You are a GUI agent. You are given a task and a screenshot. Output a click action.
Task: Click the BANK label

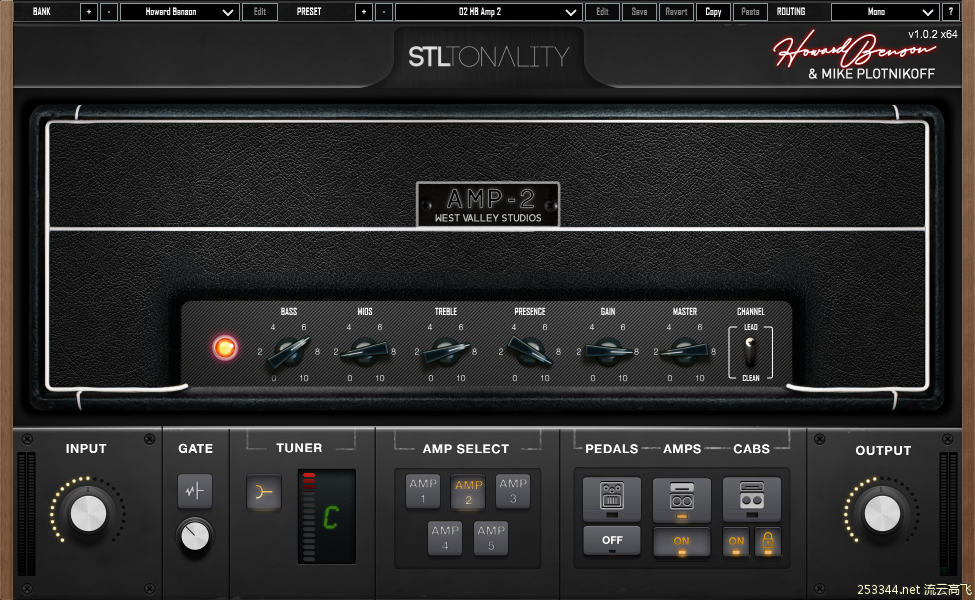(x=42, y=11)
